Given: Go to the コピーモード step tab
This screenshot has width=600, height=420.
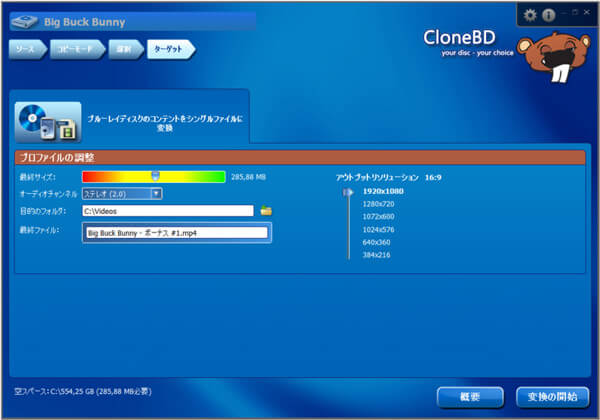Looking at the screenshot, I should (x=77, y=49).
